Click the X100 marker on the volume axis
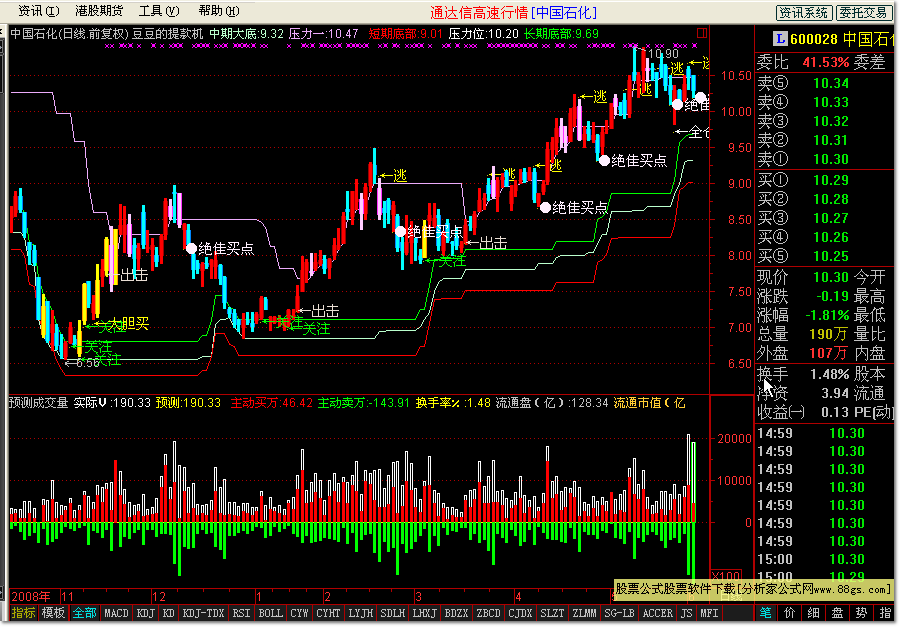Screen dimensions: 901x627 coord(726,575)
